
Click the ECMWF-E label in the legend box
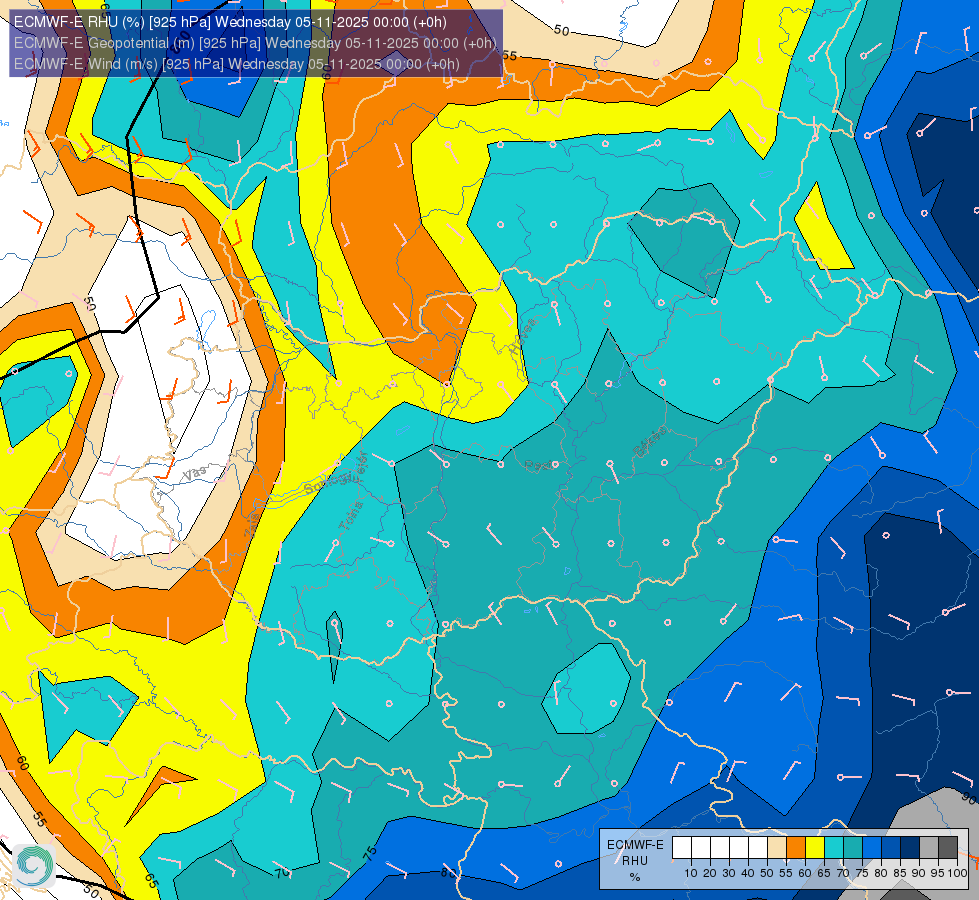pos(635,845)
